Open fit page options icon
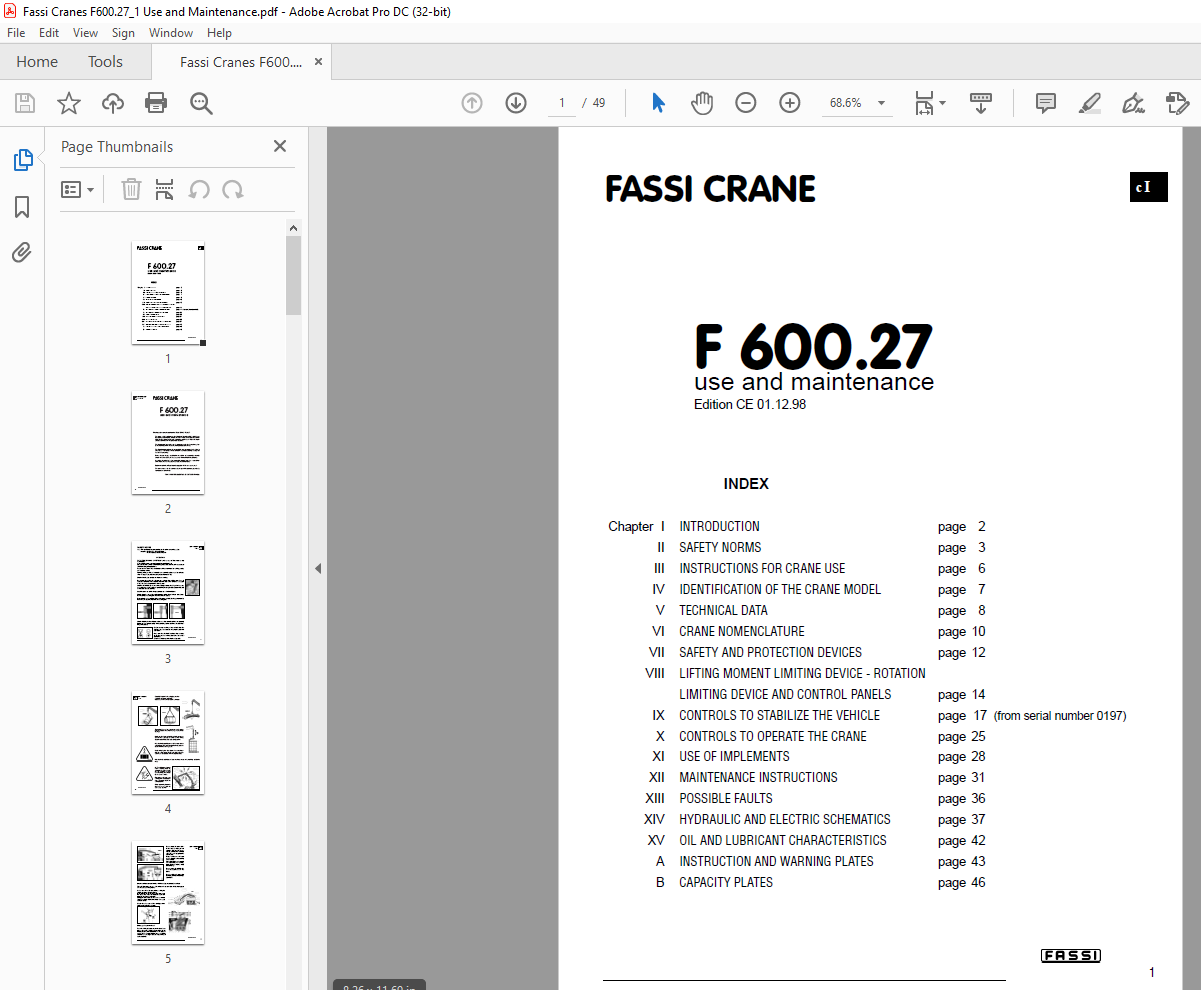The width and height of the screenshot is (1201, 990). point(930,103)
